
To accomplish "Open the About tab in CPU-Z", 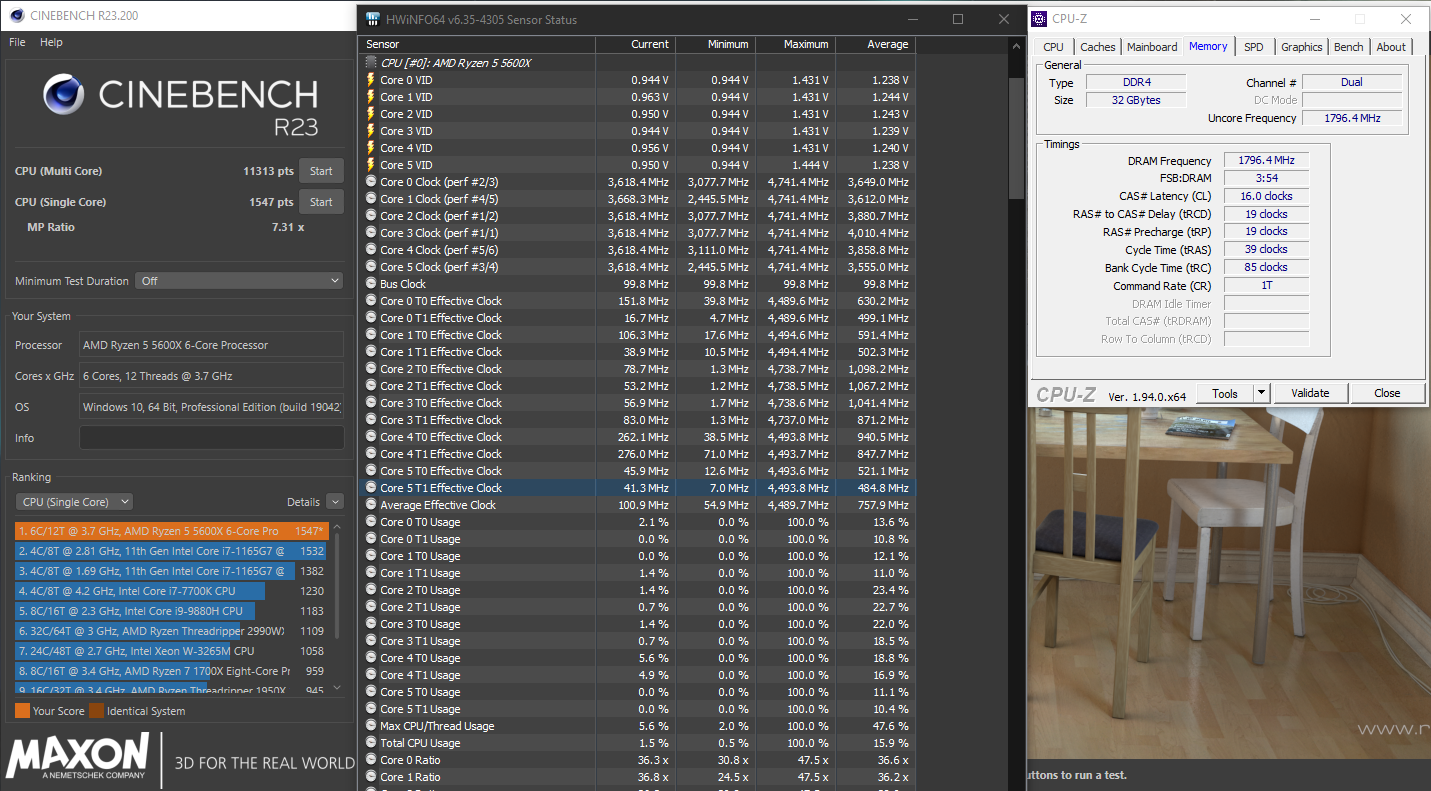I will (1390, 47).
